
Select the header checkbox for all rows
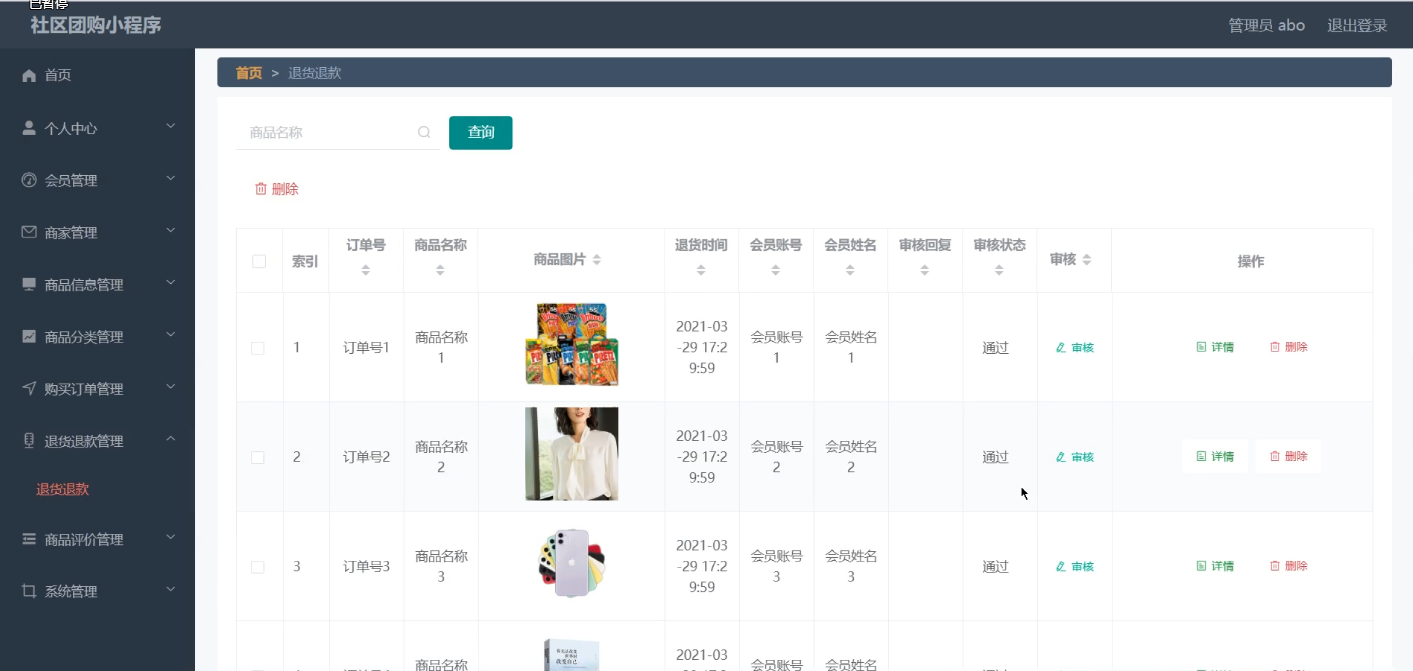point(259,261)
